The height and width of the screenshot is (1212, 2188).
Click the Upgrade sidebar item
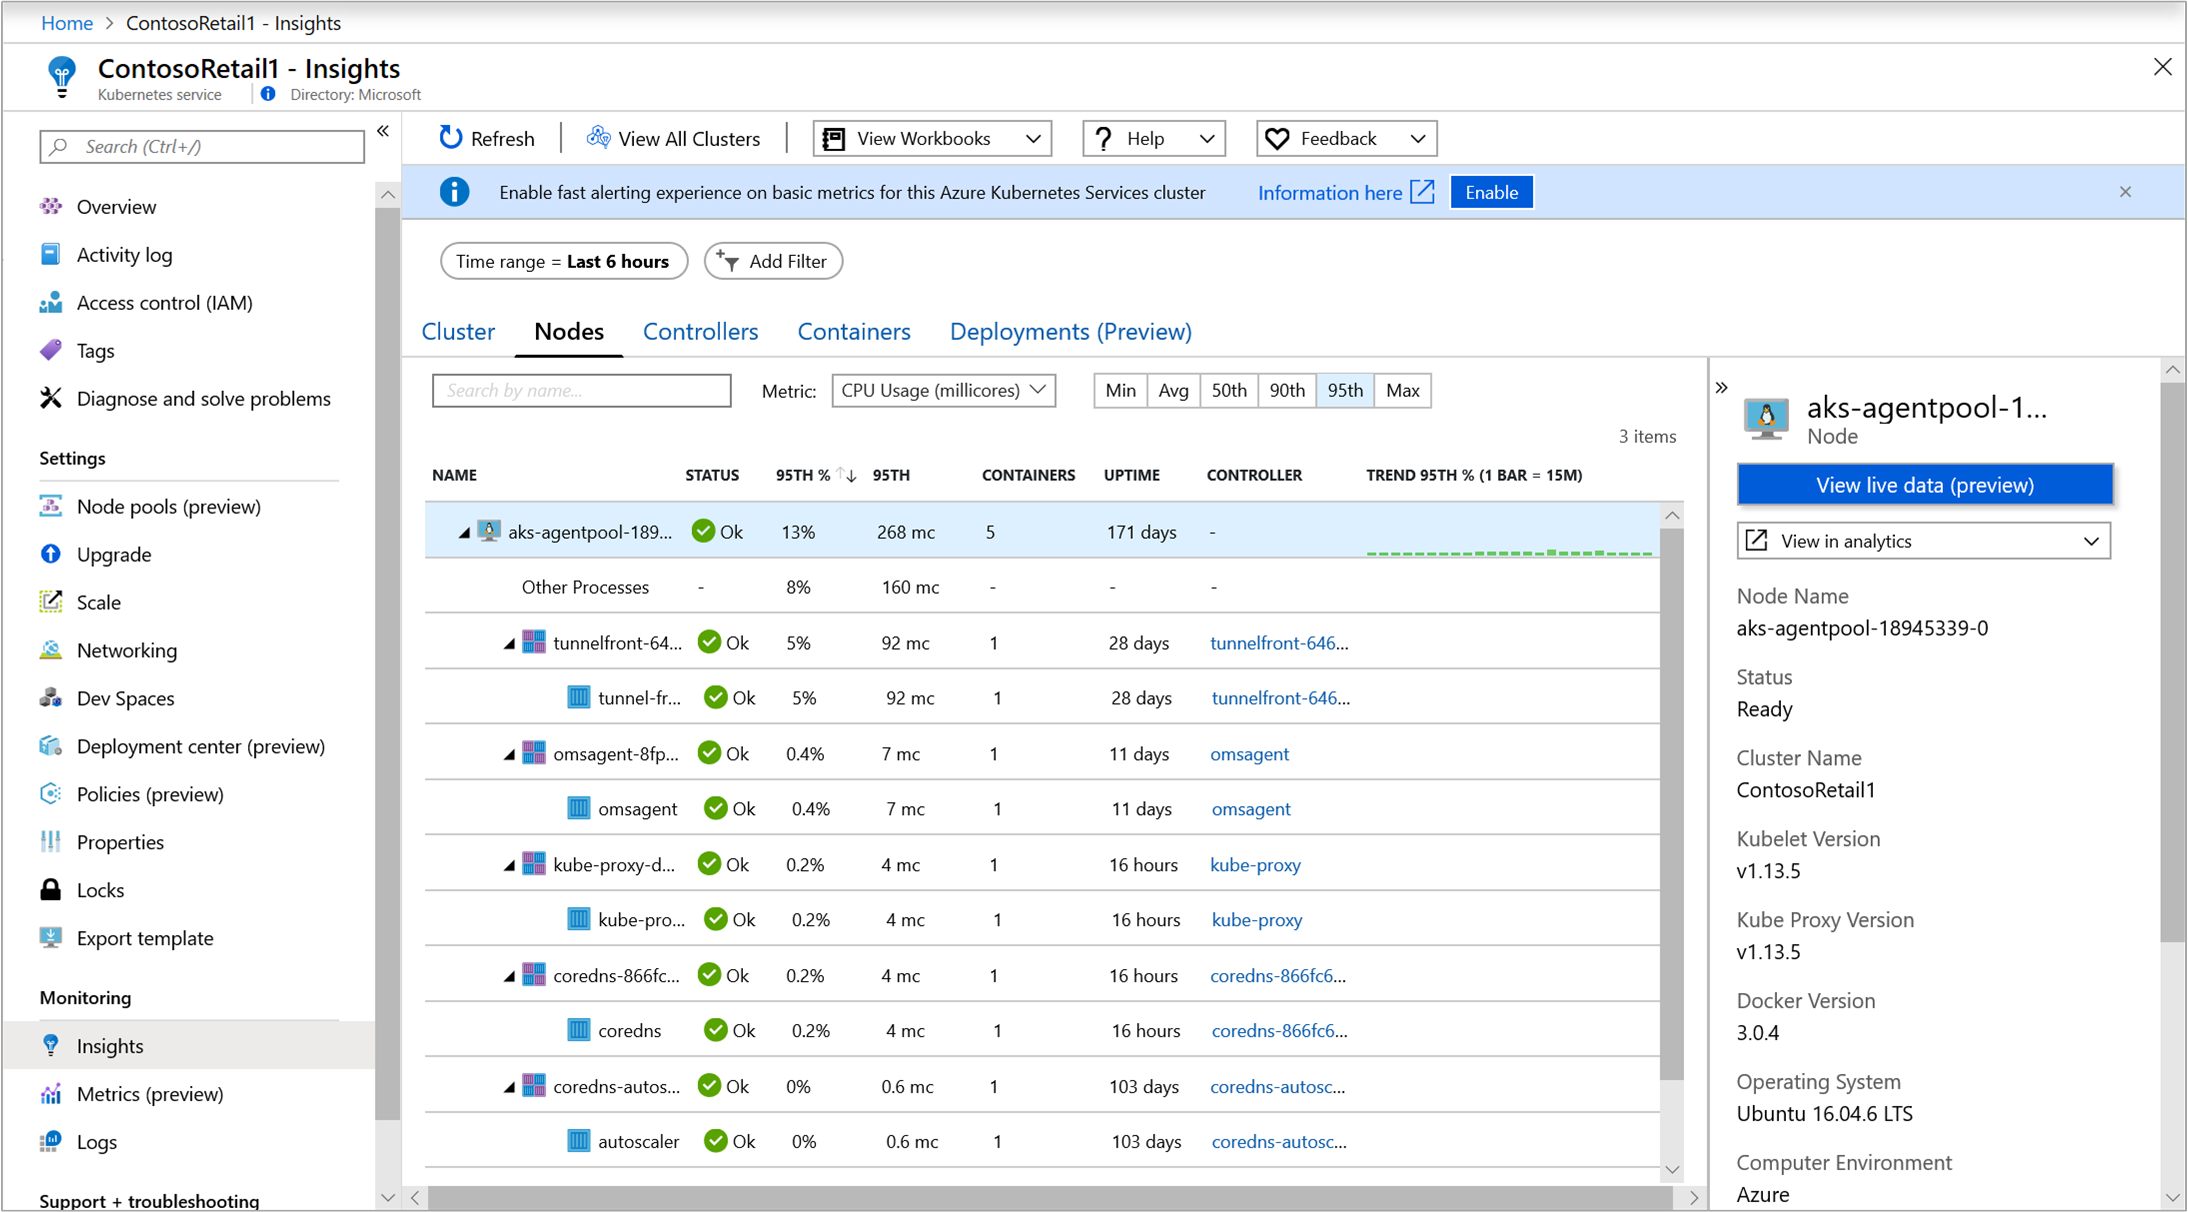coord(114,554)
